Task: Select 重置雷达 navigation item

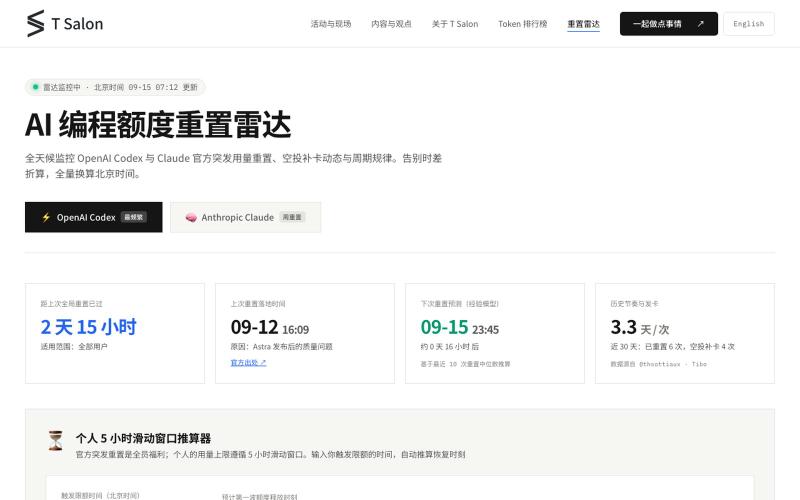Action: (583, 24)
